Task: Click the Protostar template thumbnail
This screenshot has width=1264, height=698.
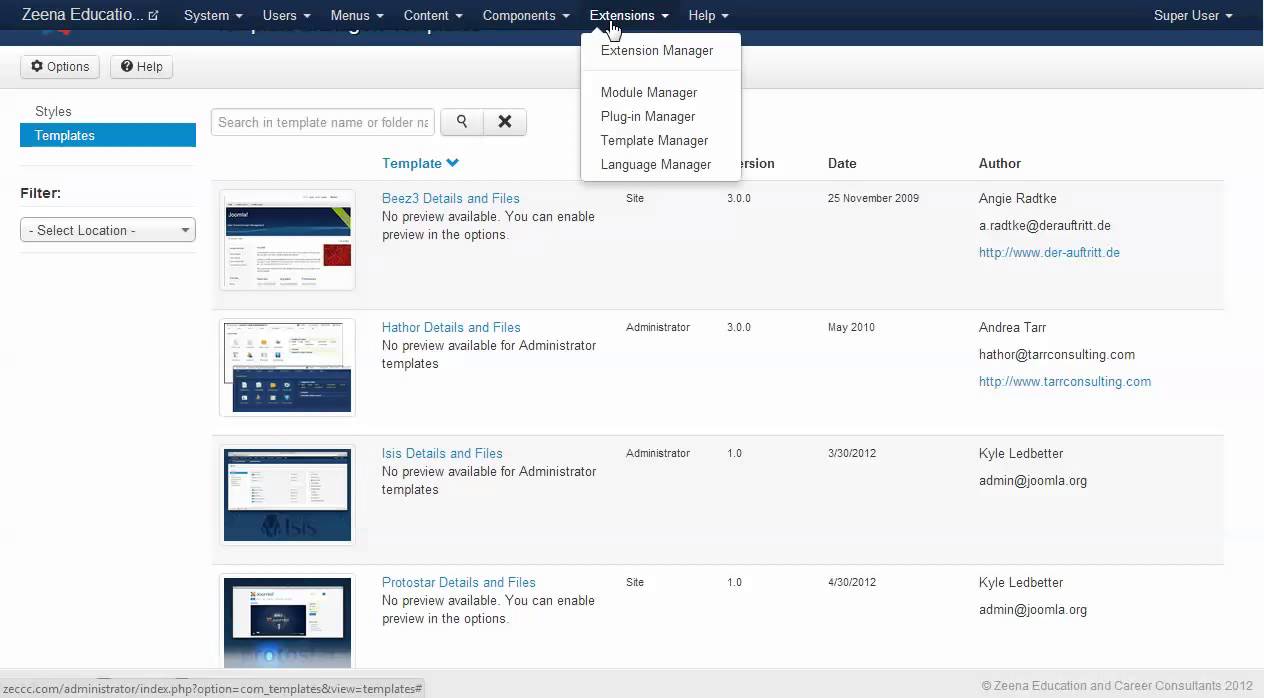Action: 287,621
